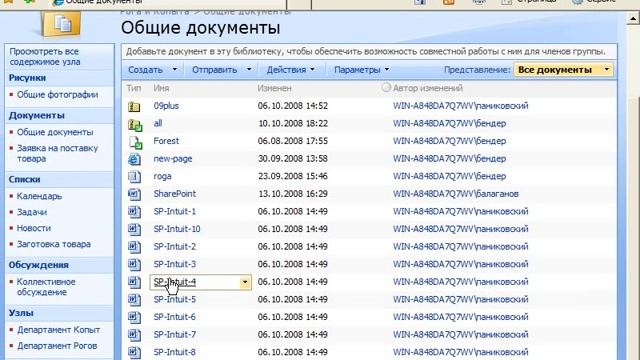
Task: Open the roga document
Action: (162, 176)
